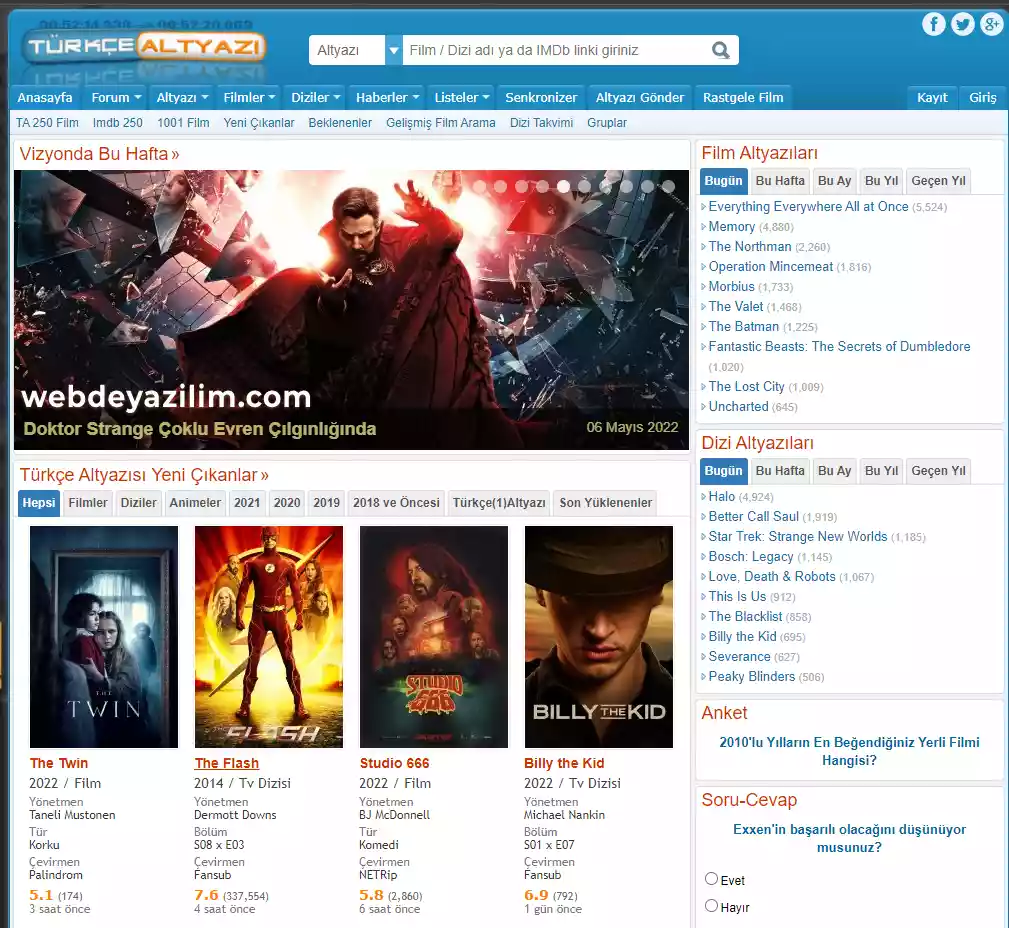The height and width of the screenshot is (928, 1009).
Task: Expand the Diziler menu
Action: (315, 98)
